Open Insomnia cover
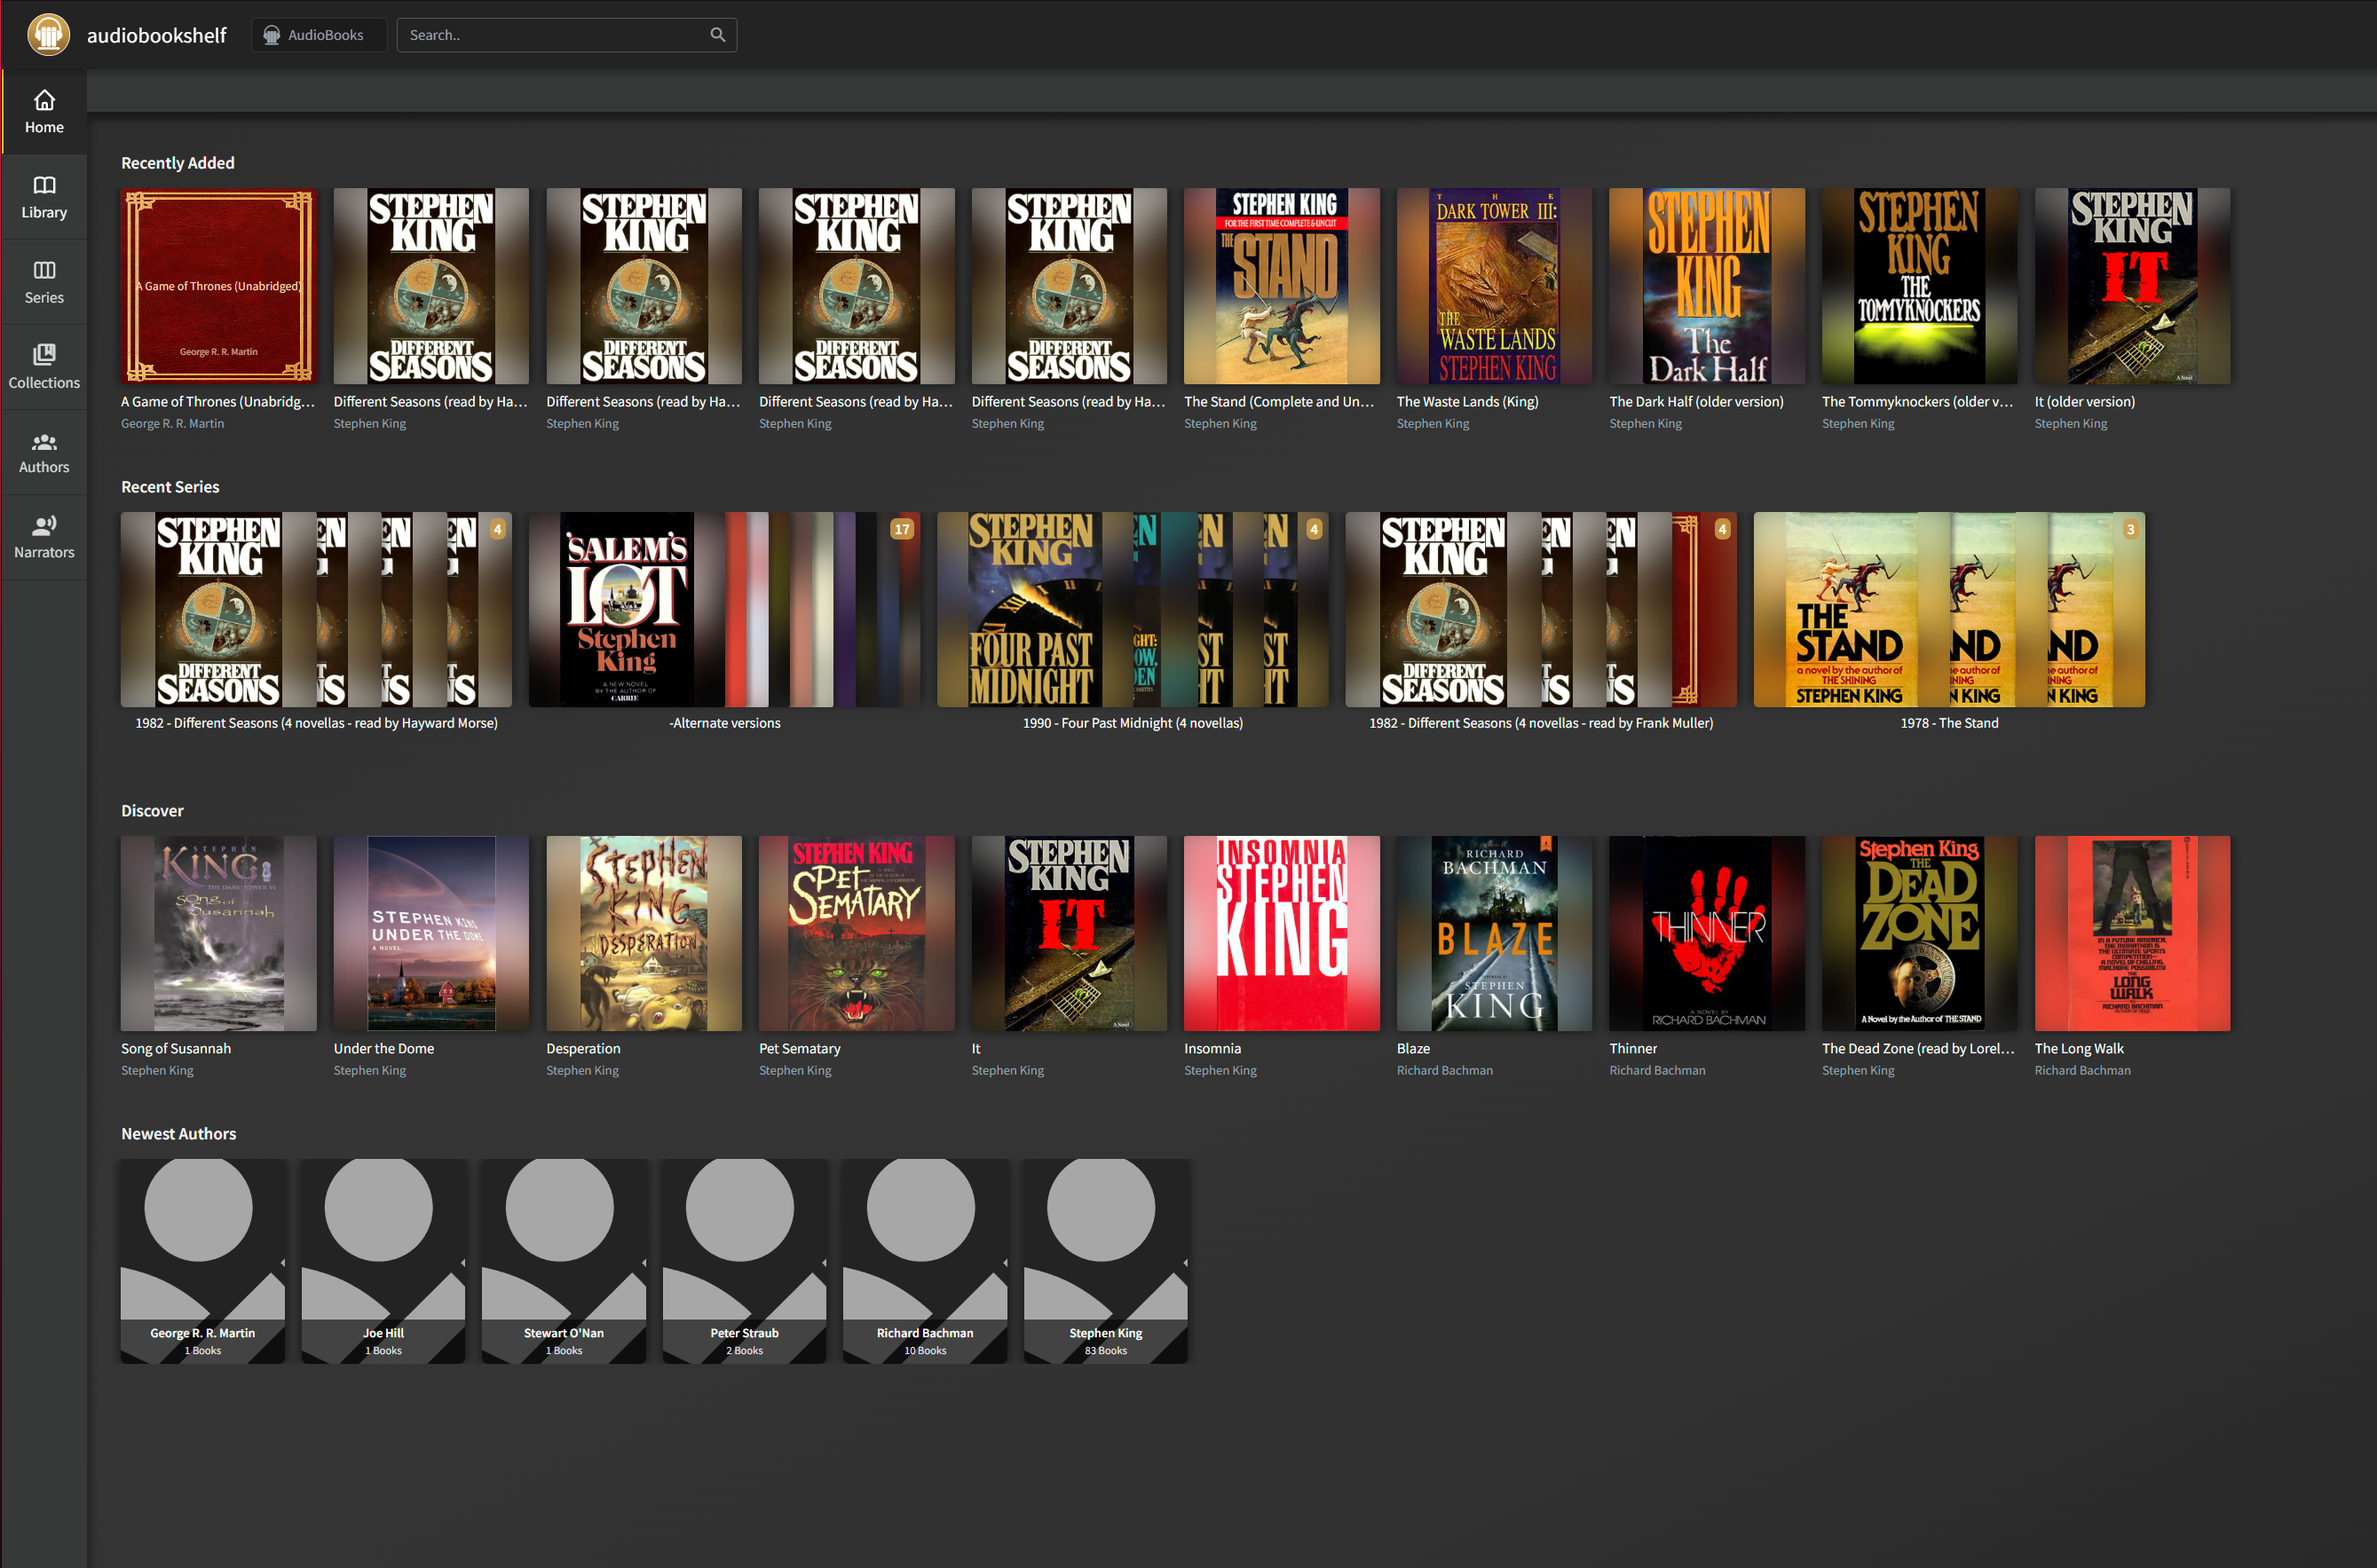Image resolution: width=2377 pixels, height=1568 pixels. pos(1281,933)
